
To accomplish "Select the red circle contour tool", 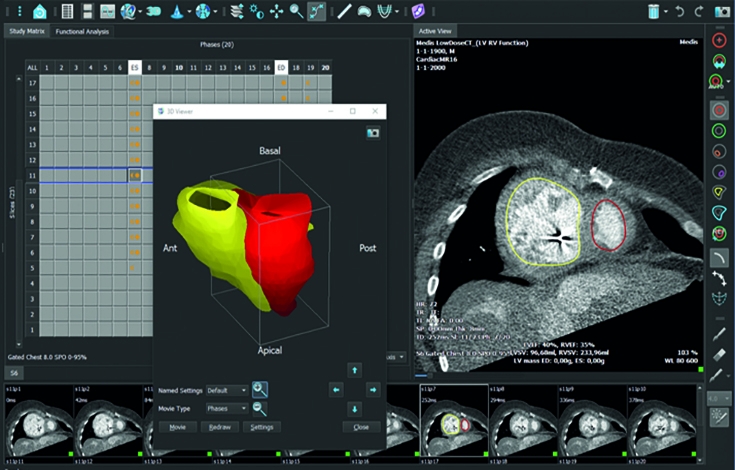I will (719, 108).
